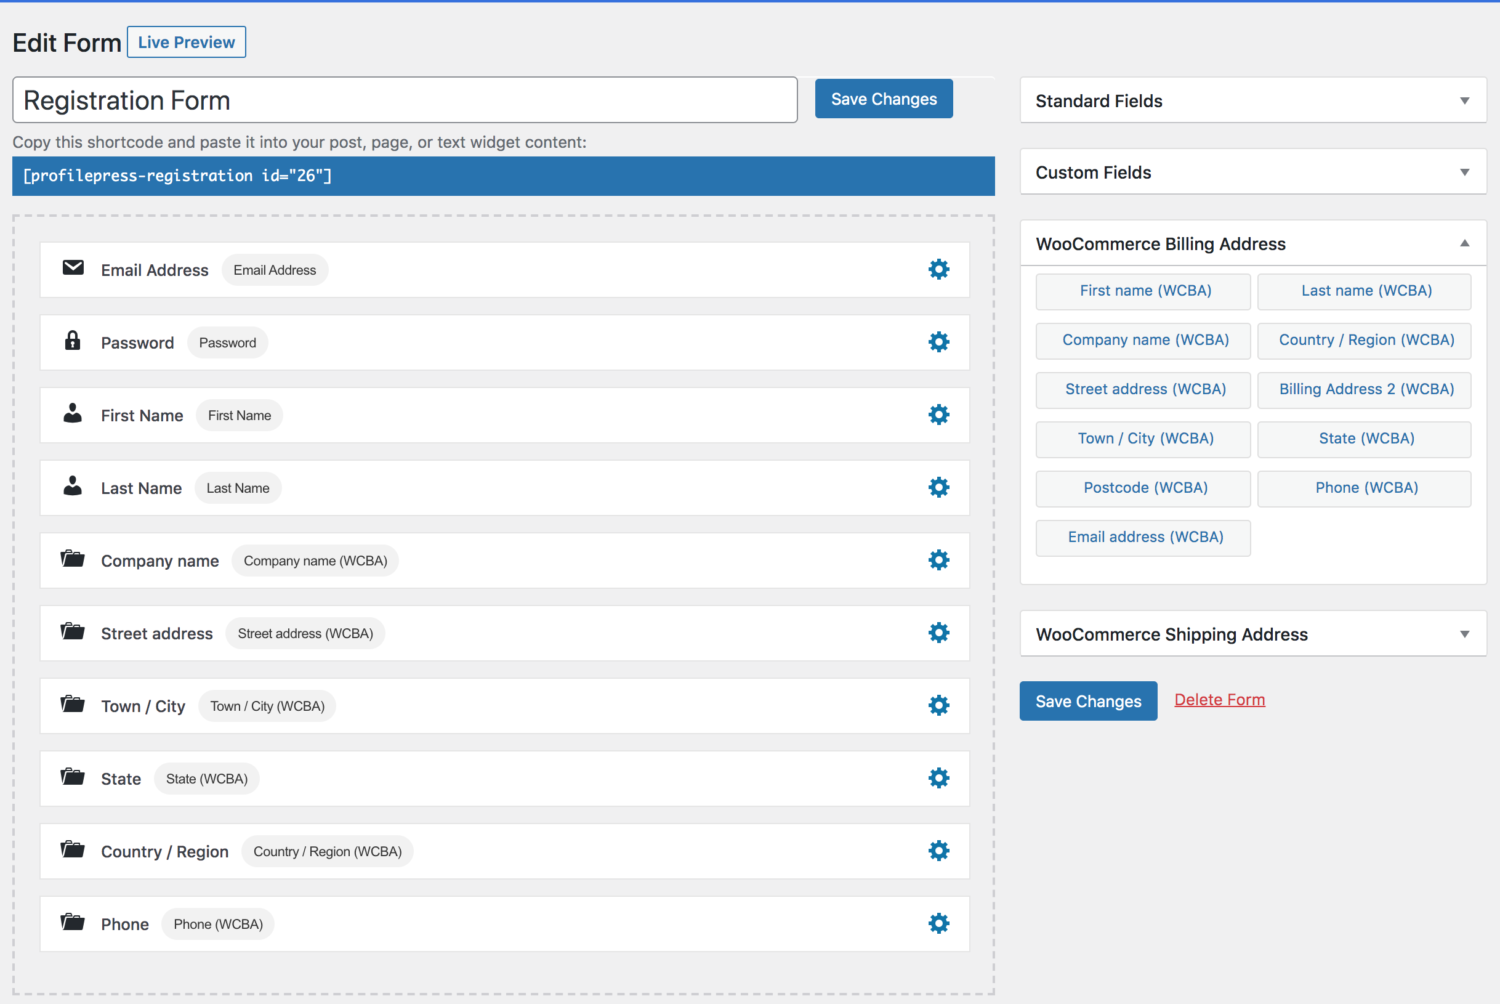Image resolution: width=1500 pixels, height=1004 pixels.
Task: Expand the Custom Fields panel arrow
Action: (1465, 172)
